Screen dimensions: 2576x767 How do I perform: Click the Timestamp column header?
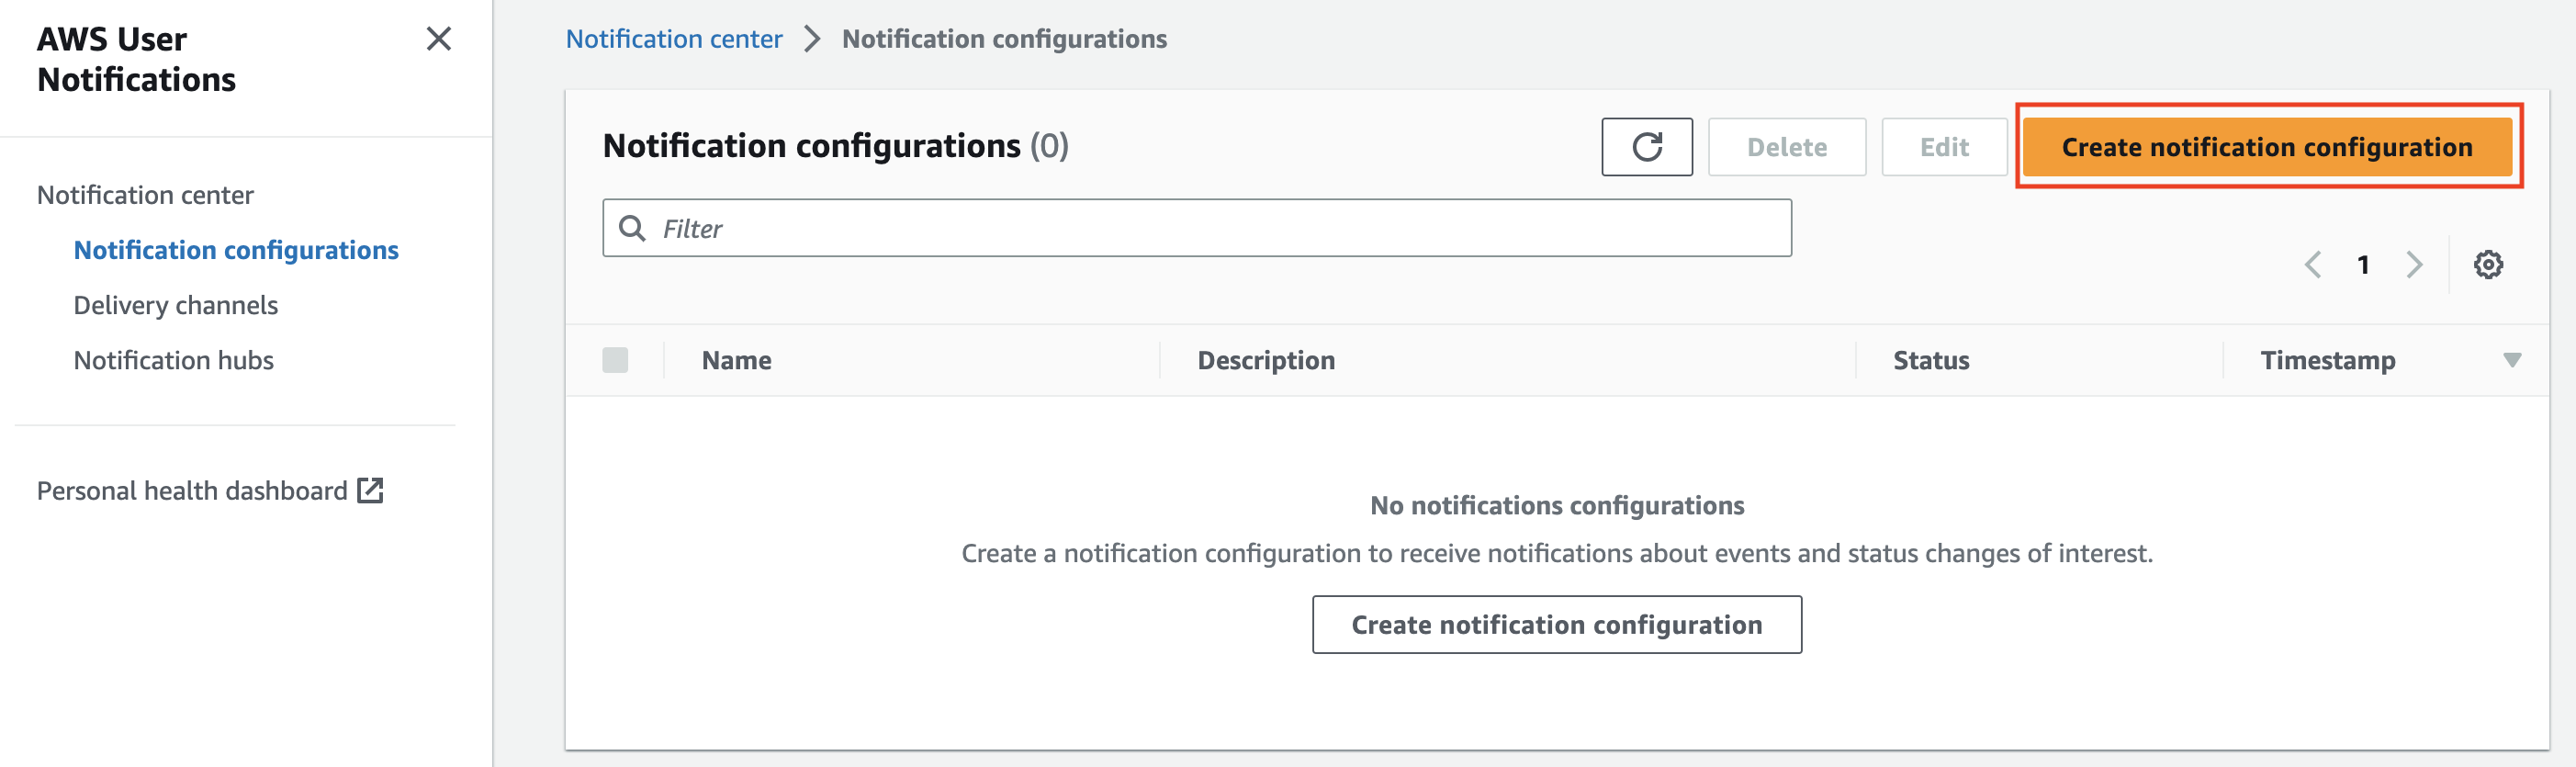2327,360
